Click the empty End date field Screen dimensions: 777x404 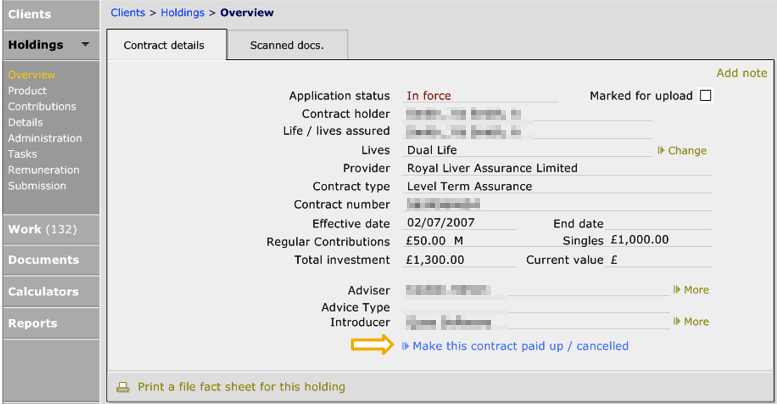(658, 223)
